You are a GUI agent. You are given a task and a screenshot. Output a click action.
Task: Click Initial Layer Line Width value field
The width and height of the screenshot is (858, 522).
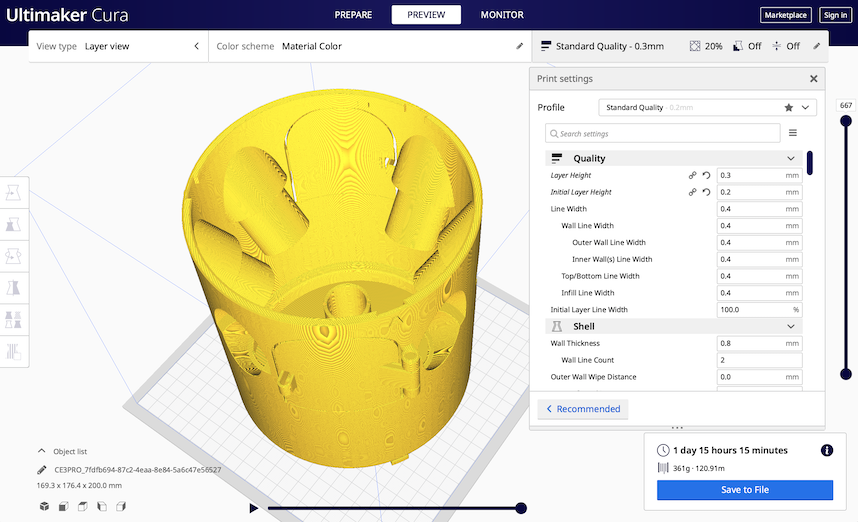coord(760,309)
